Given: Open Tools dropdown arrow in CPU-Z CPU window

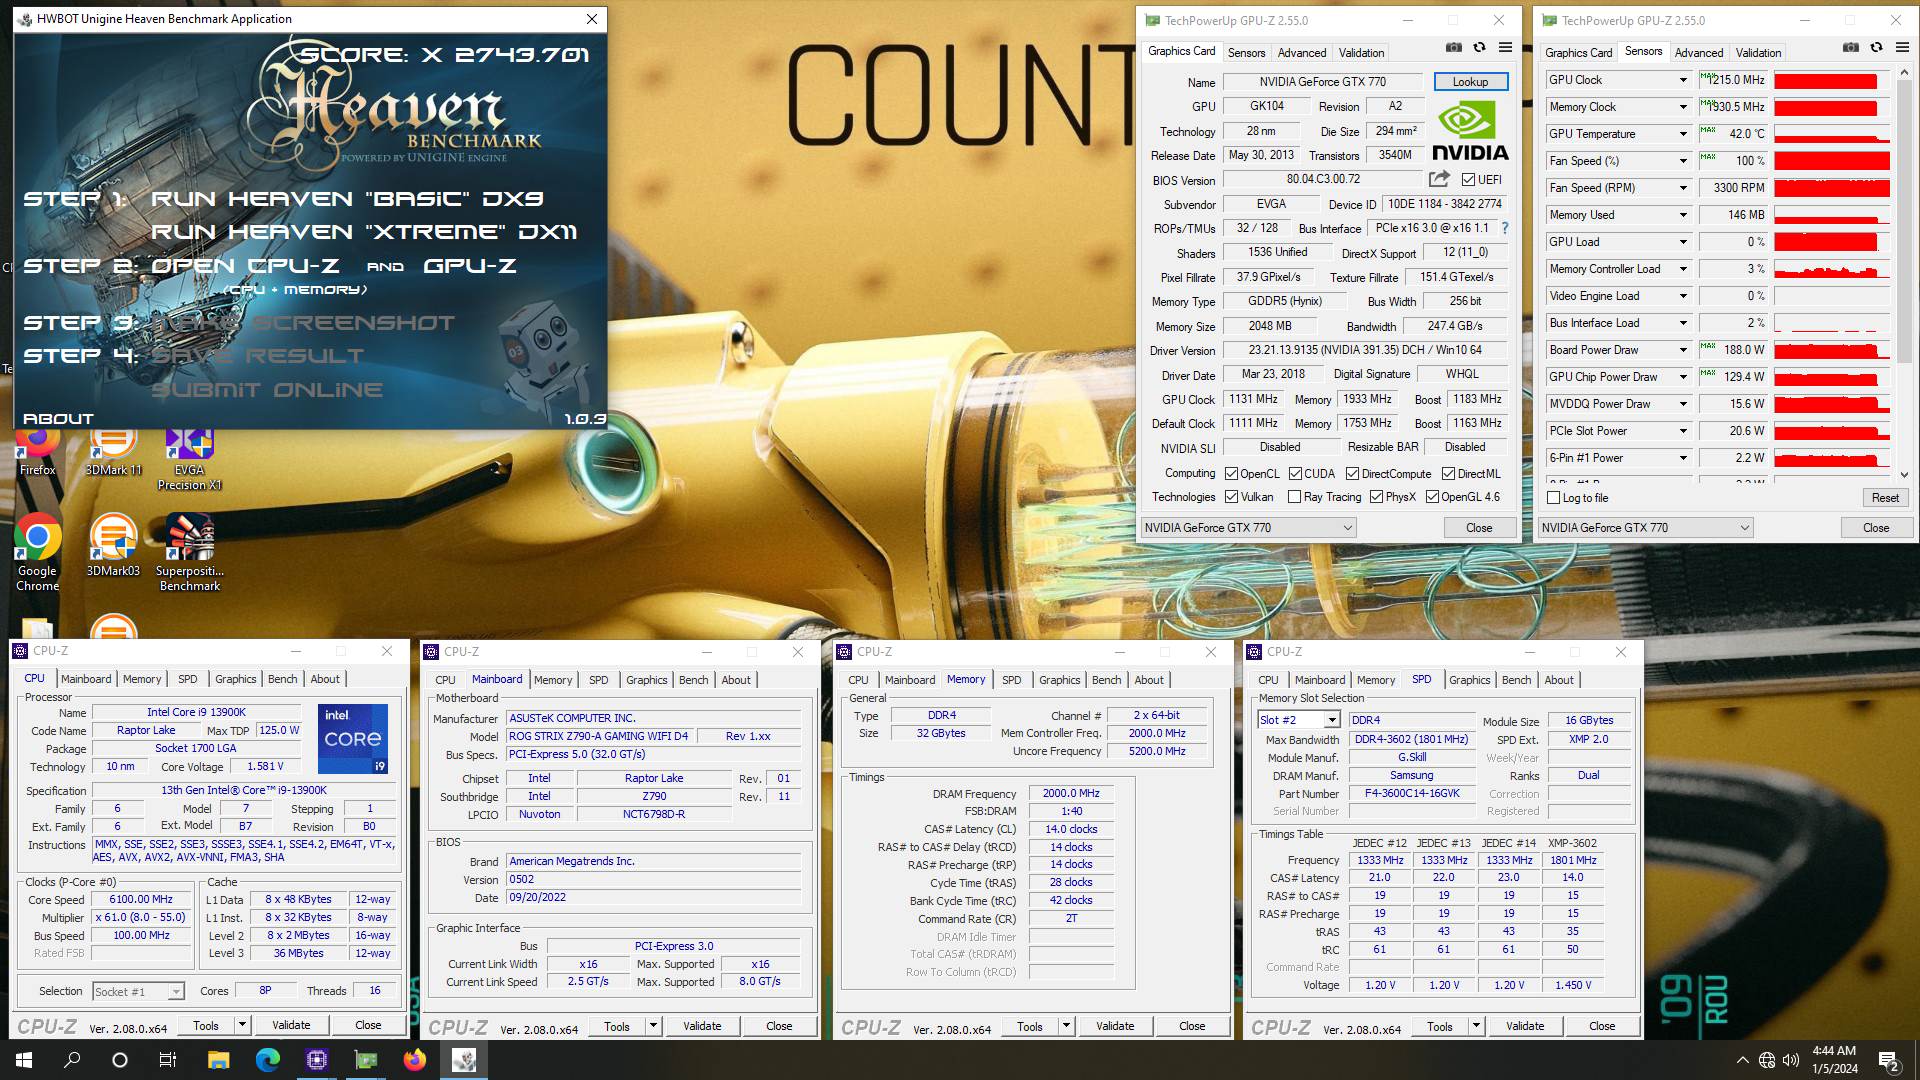Looking at the screenshot, I should (242, 1025).
